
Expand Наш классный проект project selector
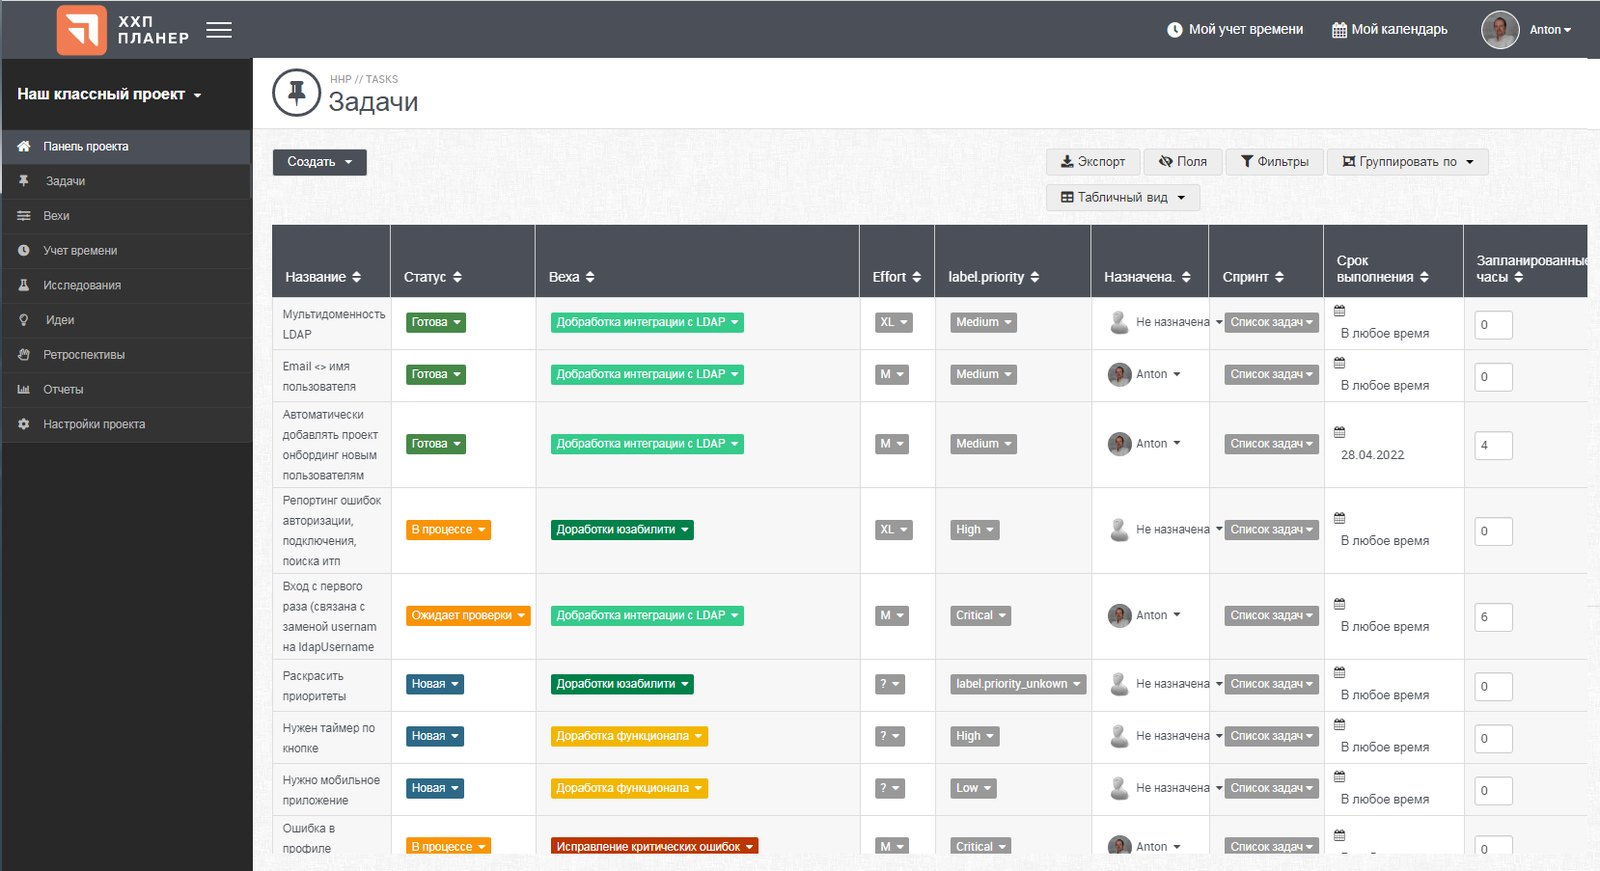[109, 94]
